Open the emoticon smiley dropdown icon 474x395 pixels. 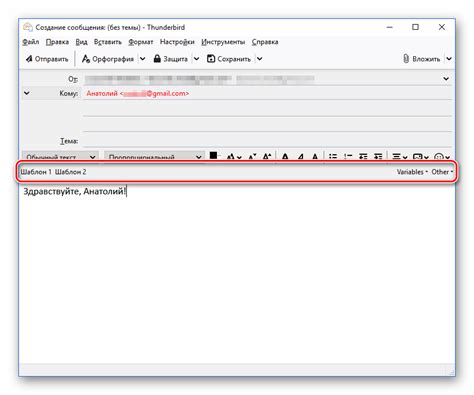point(442,156)
